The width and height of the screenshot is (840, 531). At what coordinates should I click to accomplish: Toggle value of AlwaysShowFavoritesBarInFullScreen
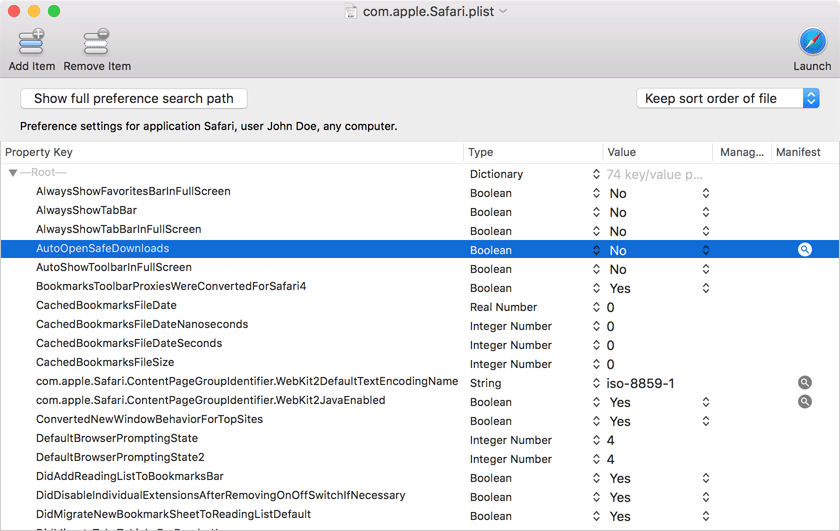tap(706, 193)
